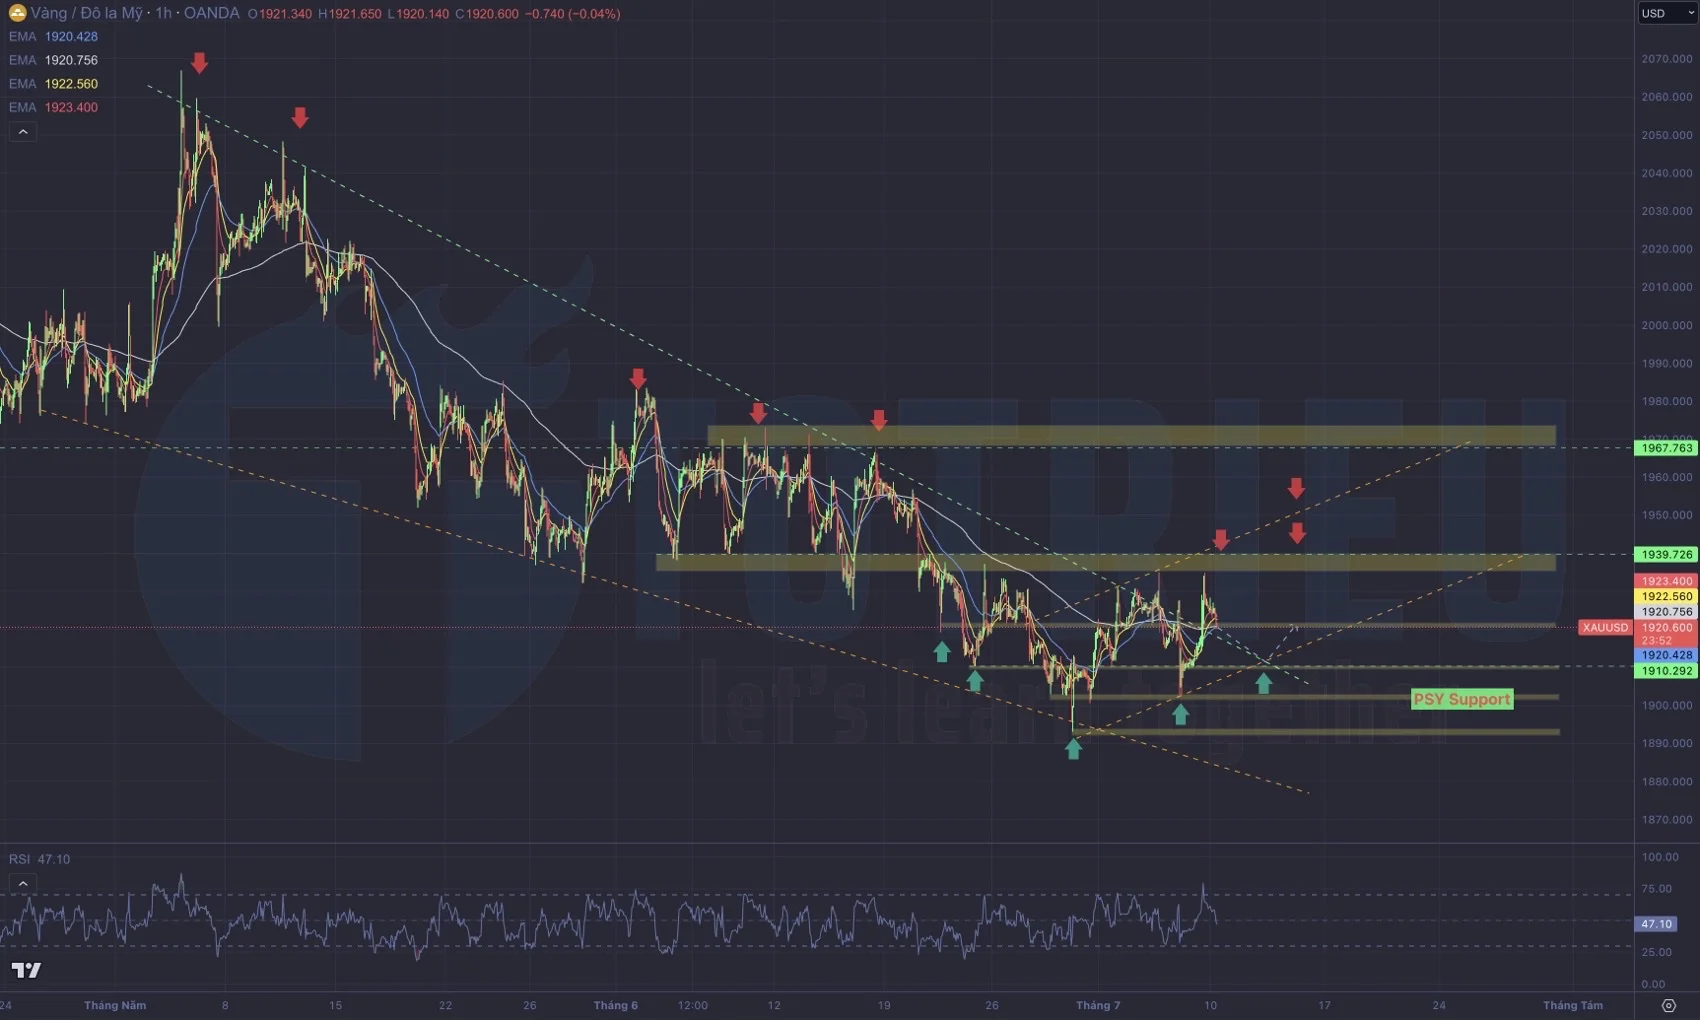Click the 25.00 RSI scale value

1656,952
